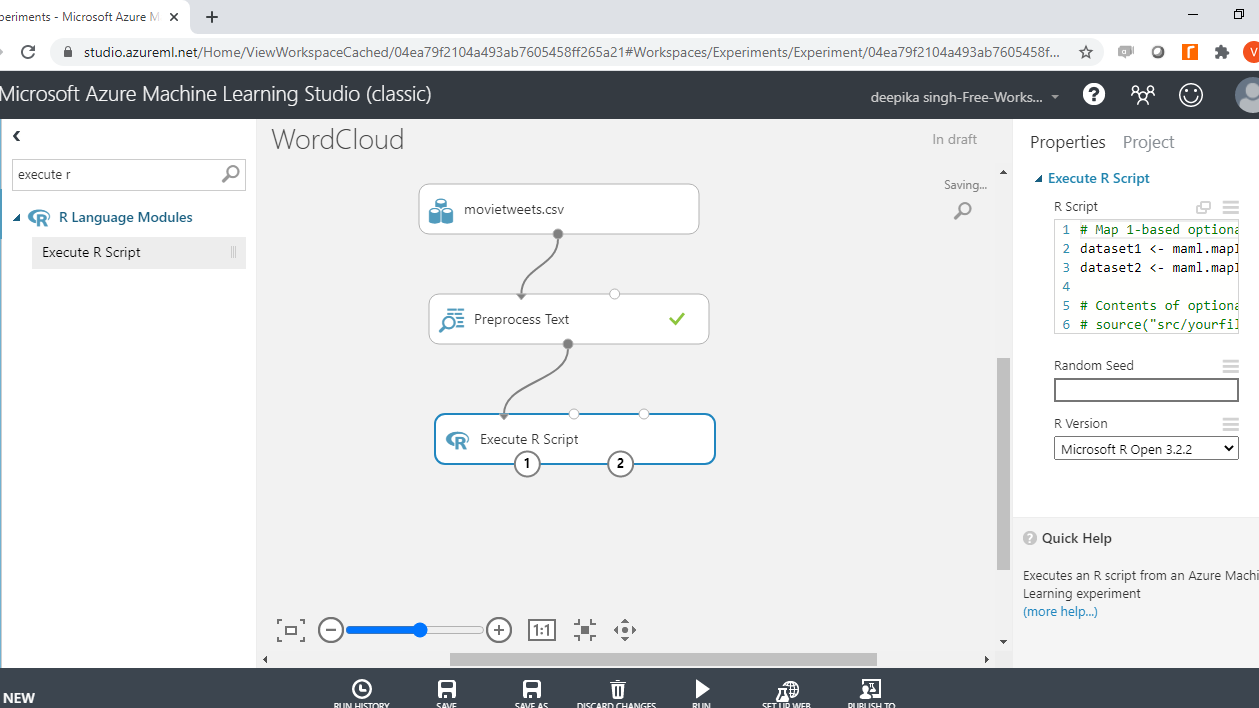
Task: Click the Publish To Gallery icon
Action: tap(870, 689)
